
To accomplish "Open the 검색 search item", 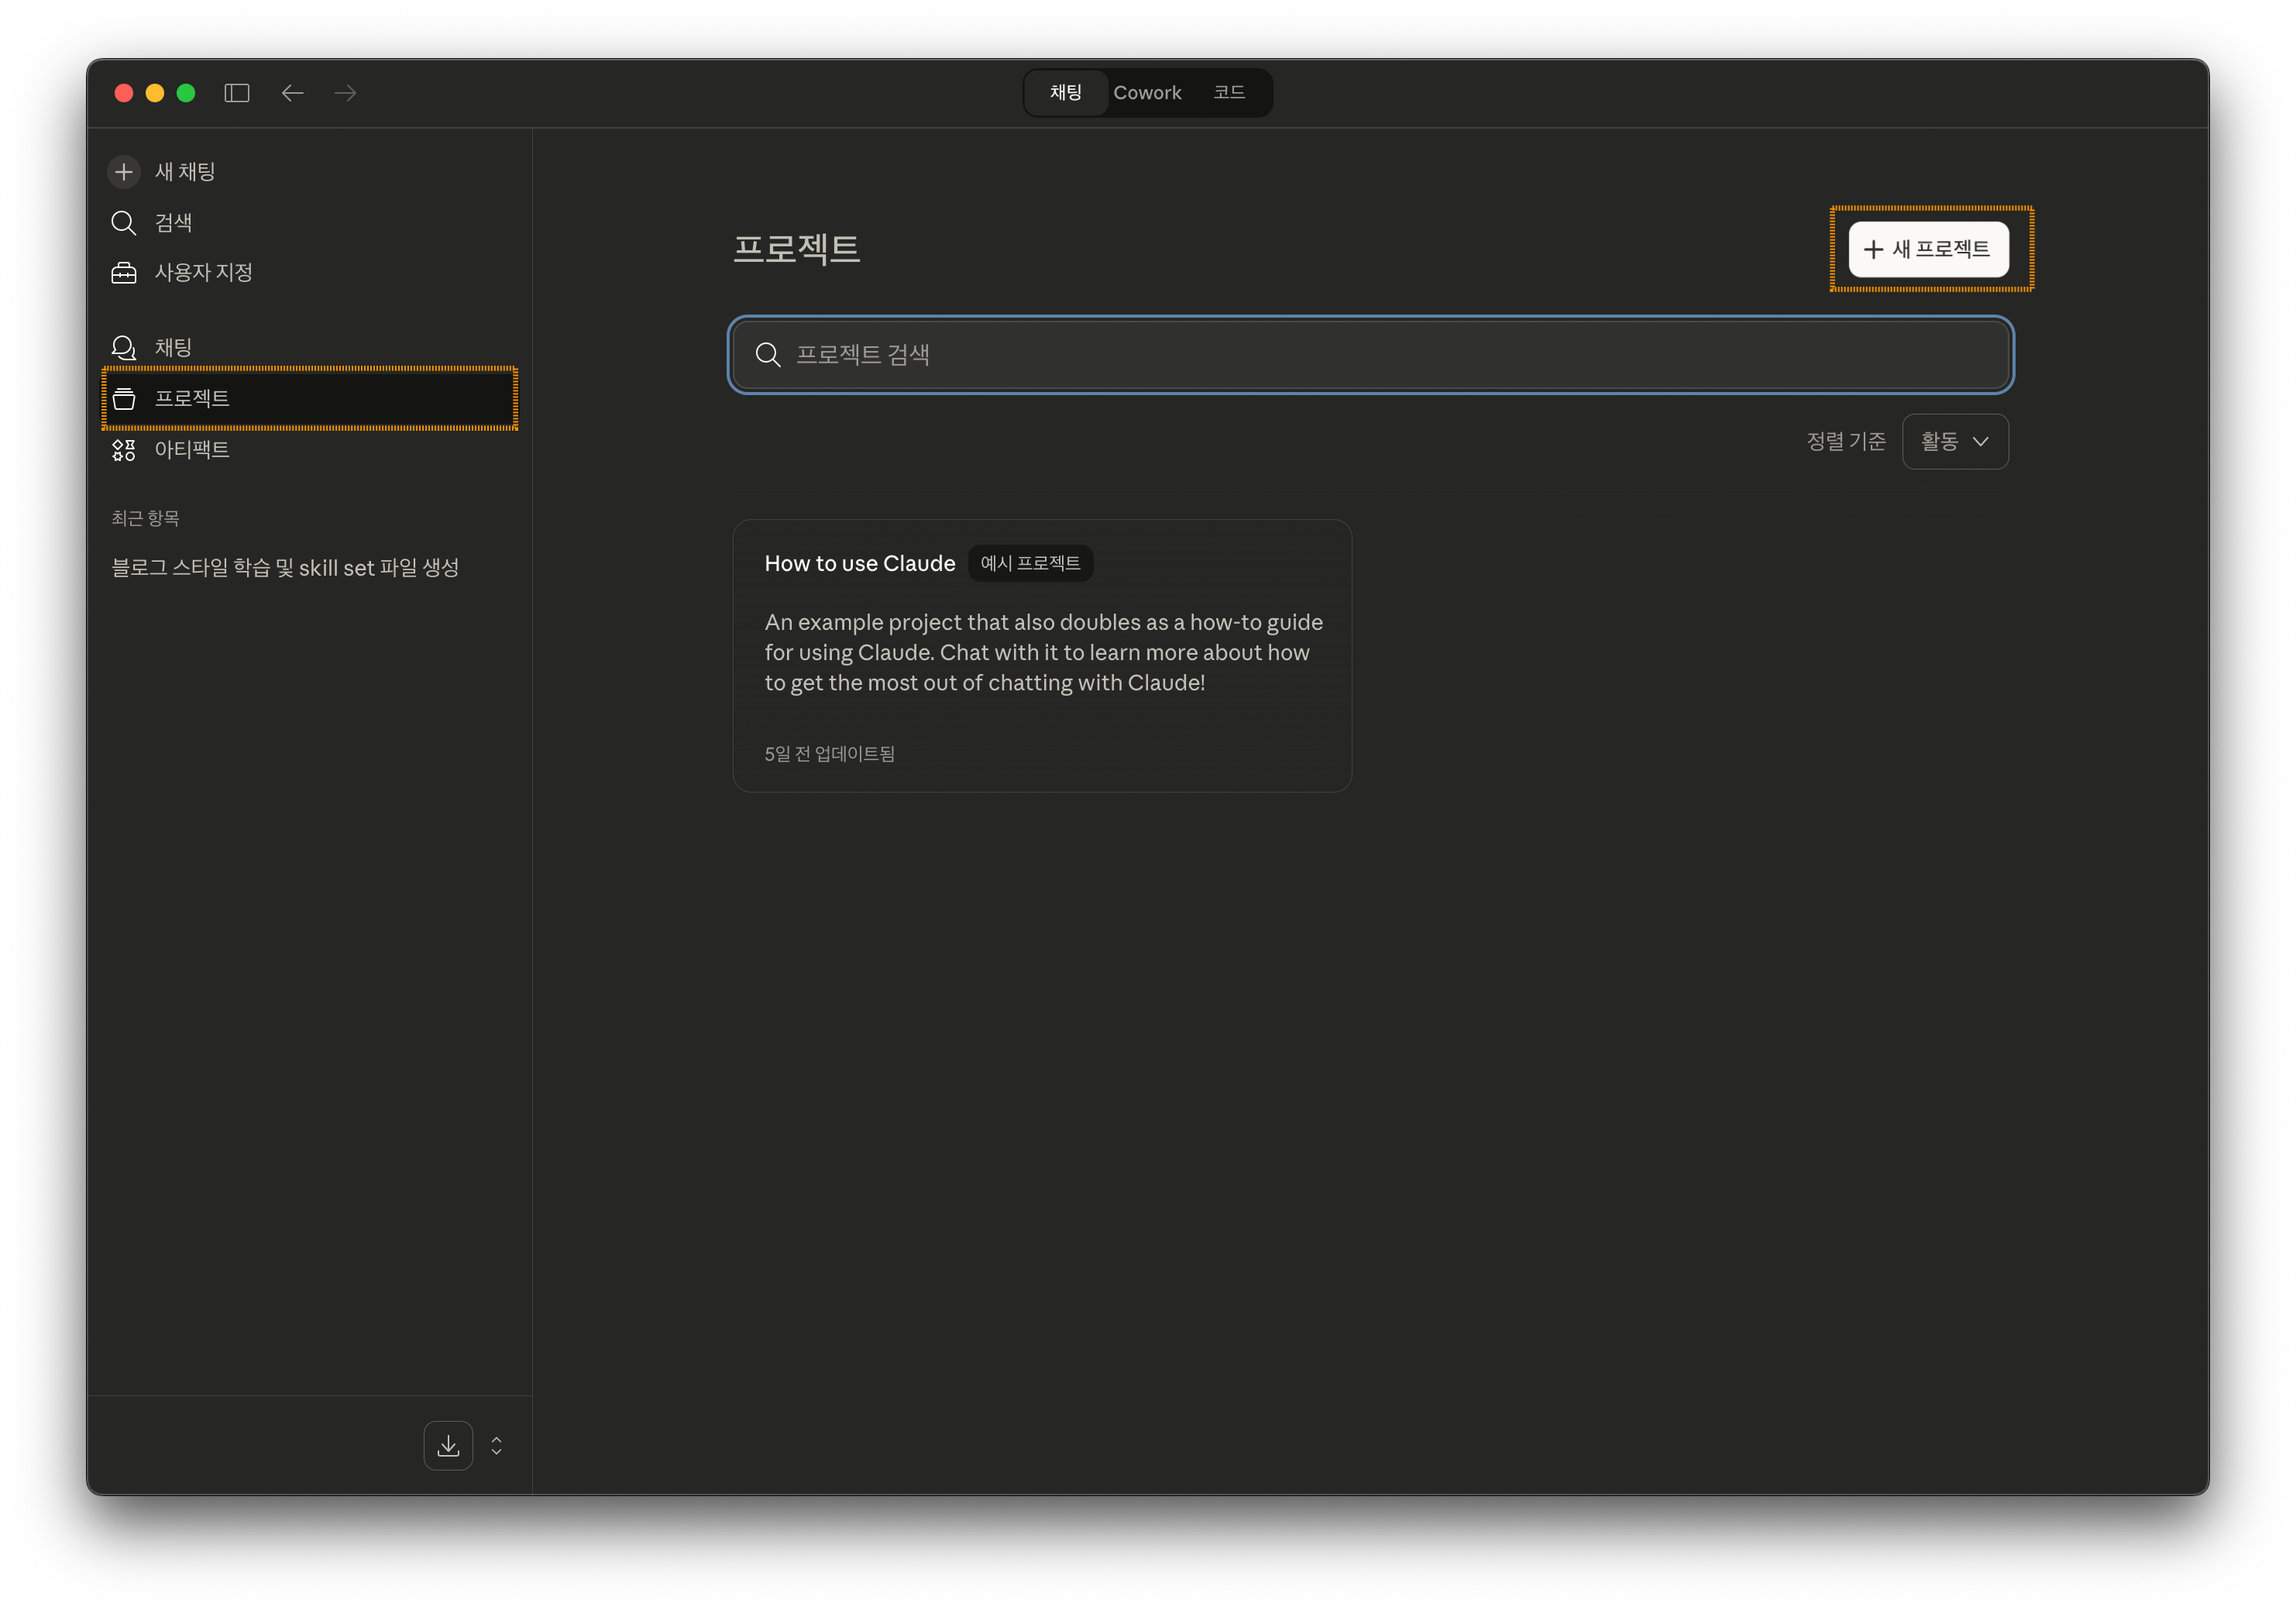I will pos(172,222).
